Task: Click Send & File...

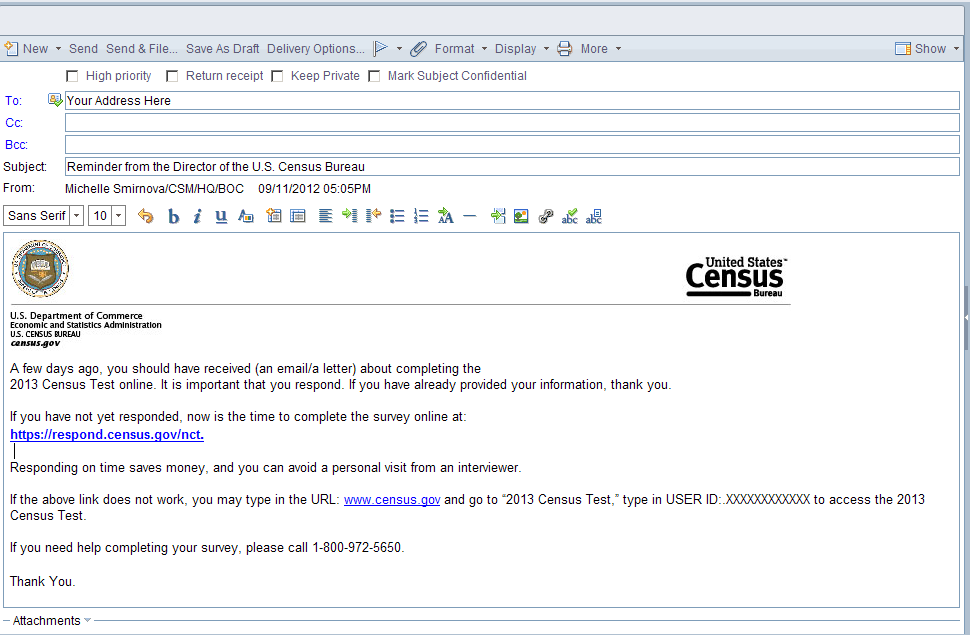Action: tap(142, 48)
